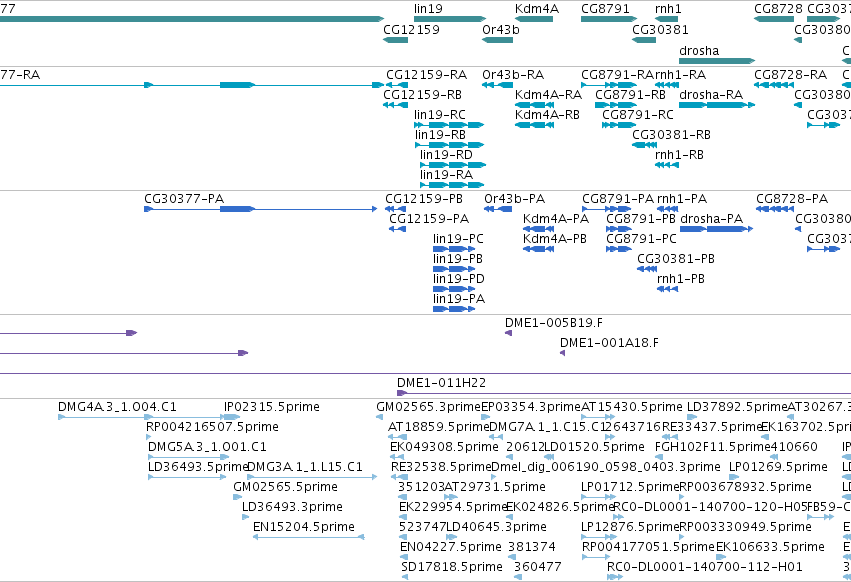Image resolution: width=851 pixels, height=582 pixels.
Task: Click the CG8728 gene feature
Action: click(774, 19)
